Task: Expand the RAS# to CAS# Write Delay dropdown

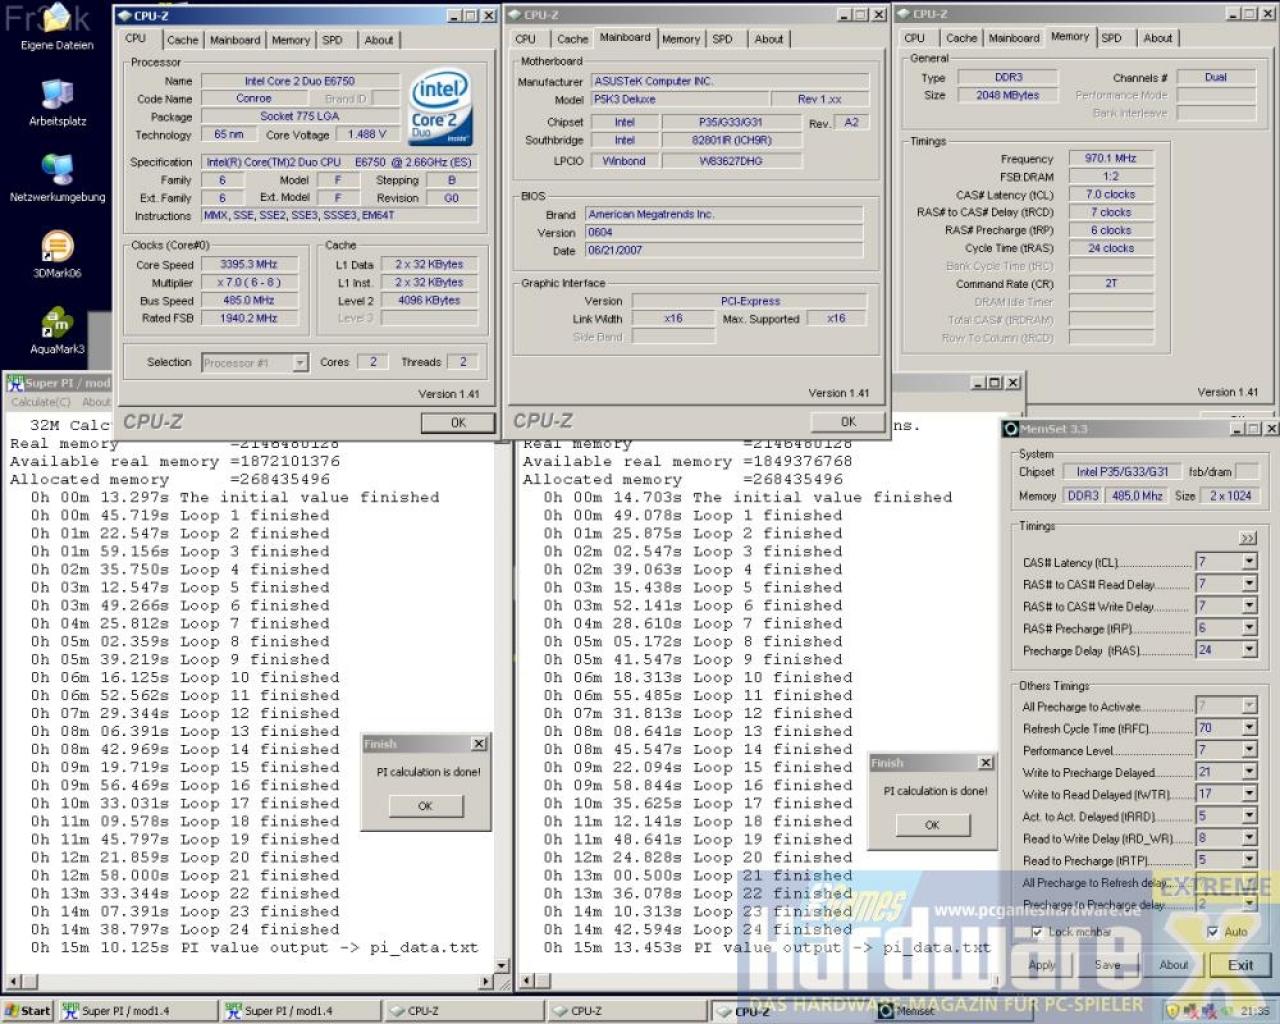Action: click(x=1249, y=606)
